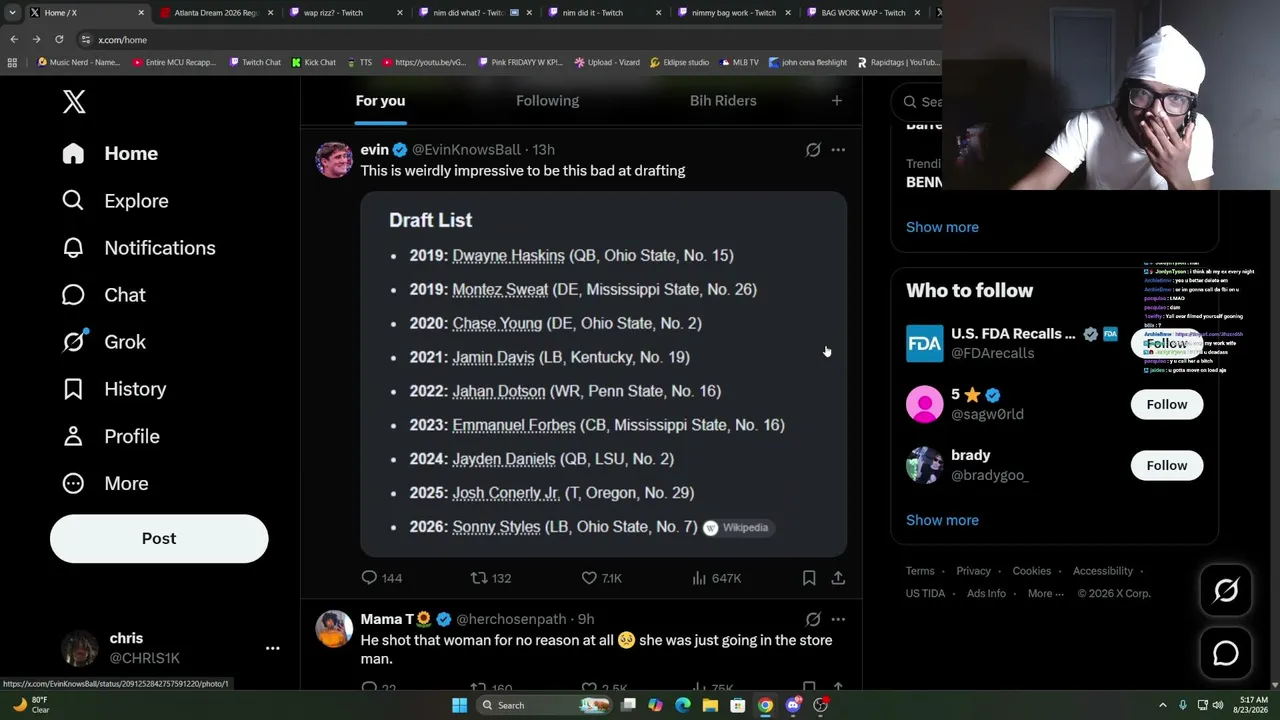1280x720 pixels.
Task: Show hidden icons in the system tray
Action: click(x=1163, y=705)
